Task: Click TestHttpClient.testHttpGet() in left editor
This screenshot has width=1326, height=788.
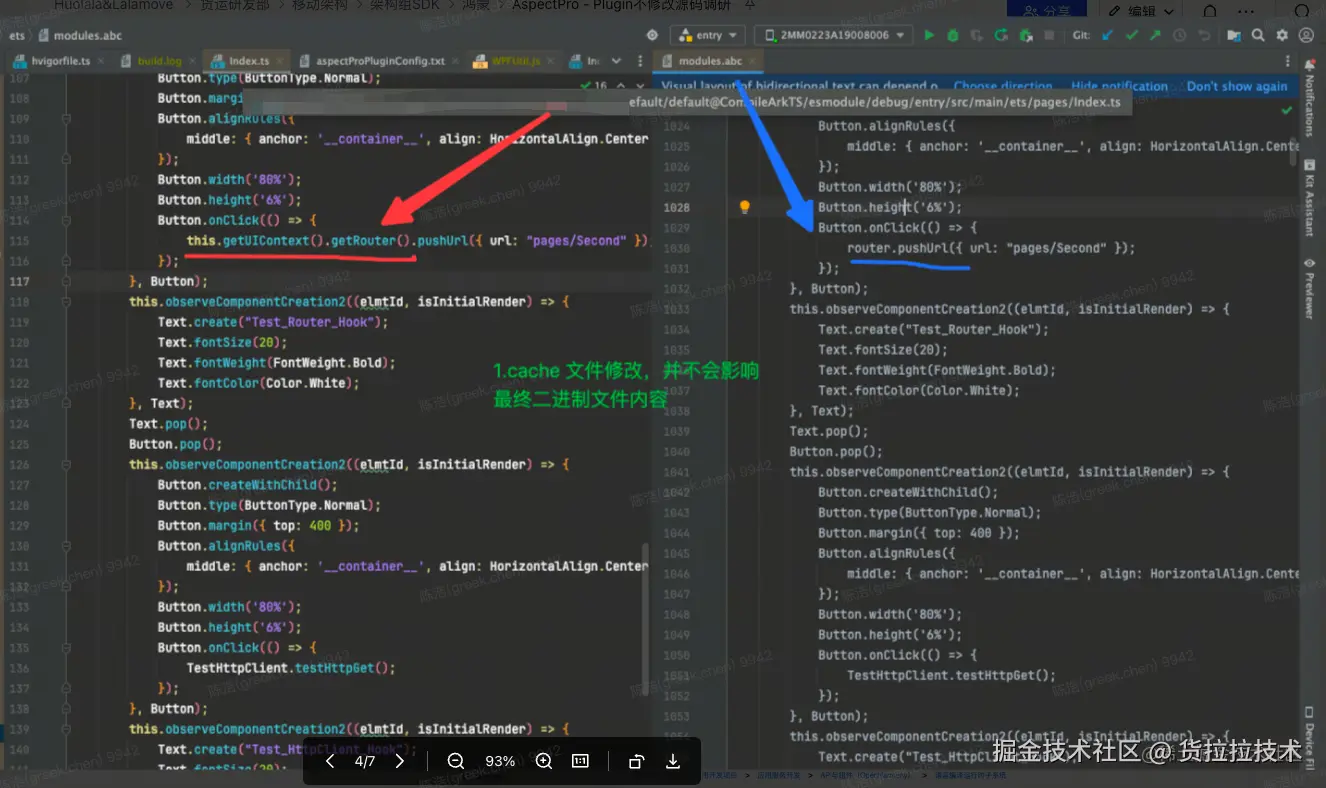Action: 291,668
